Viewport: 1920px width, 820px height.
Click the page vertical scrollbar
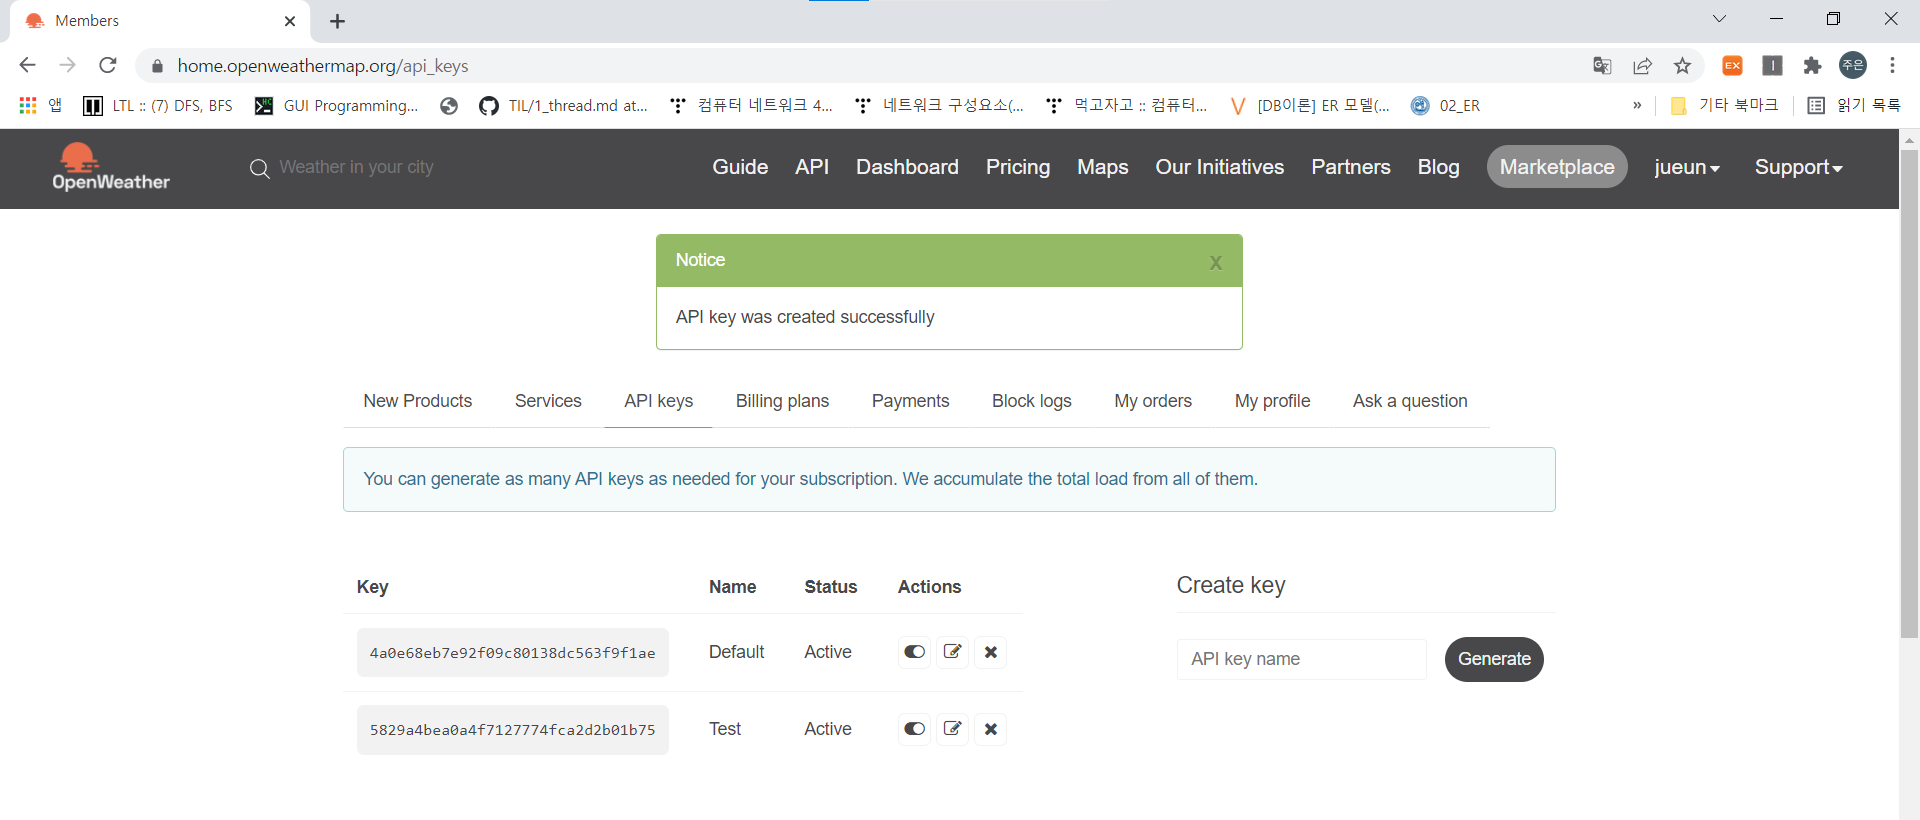[x=1909, y=392]
